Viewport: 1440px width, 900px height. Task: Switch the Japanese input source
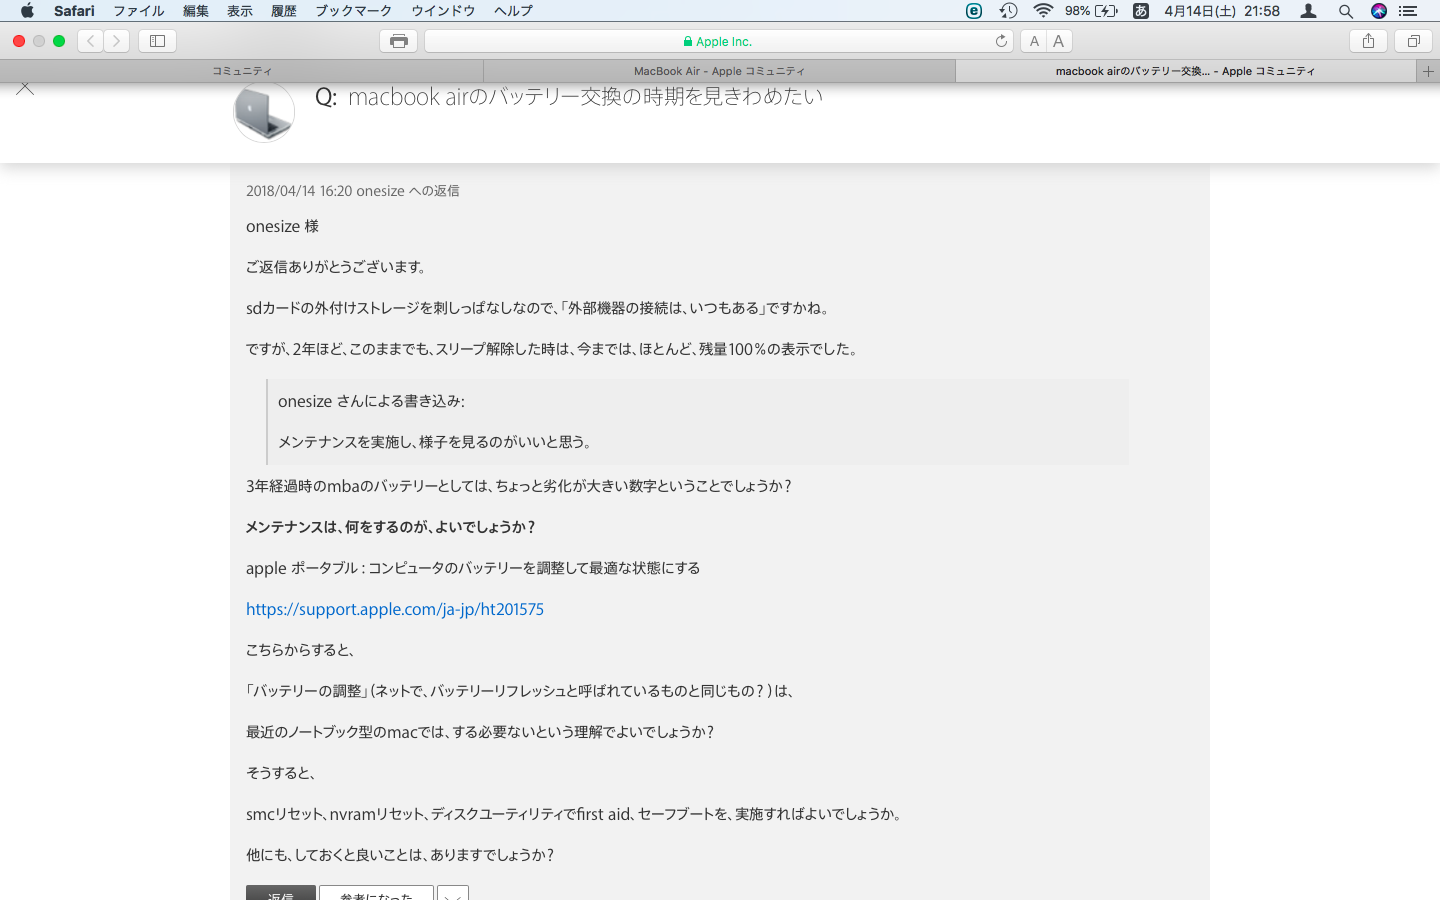point(1141,11)
